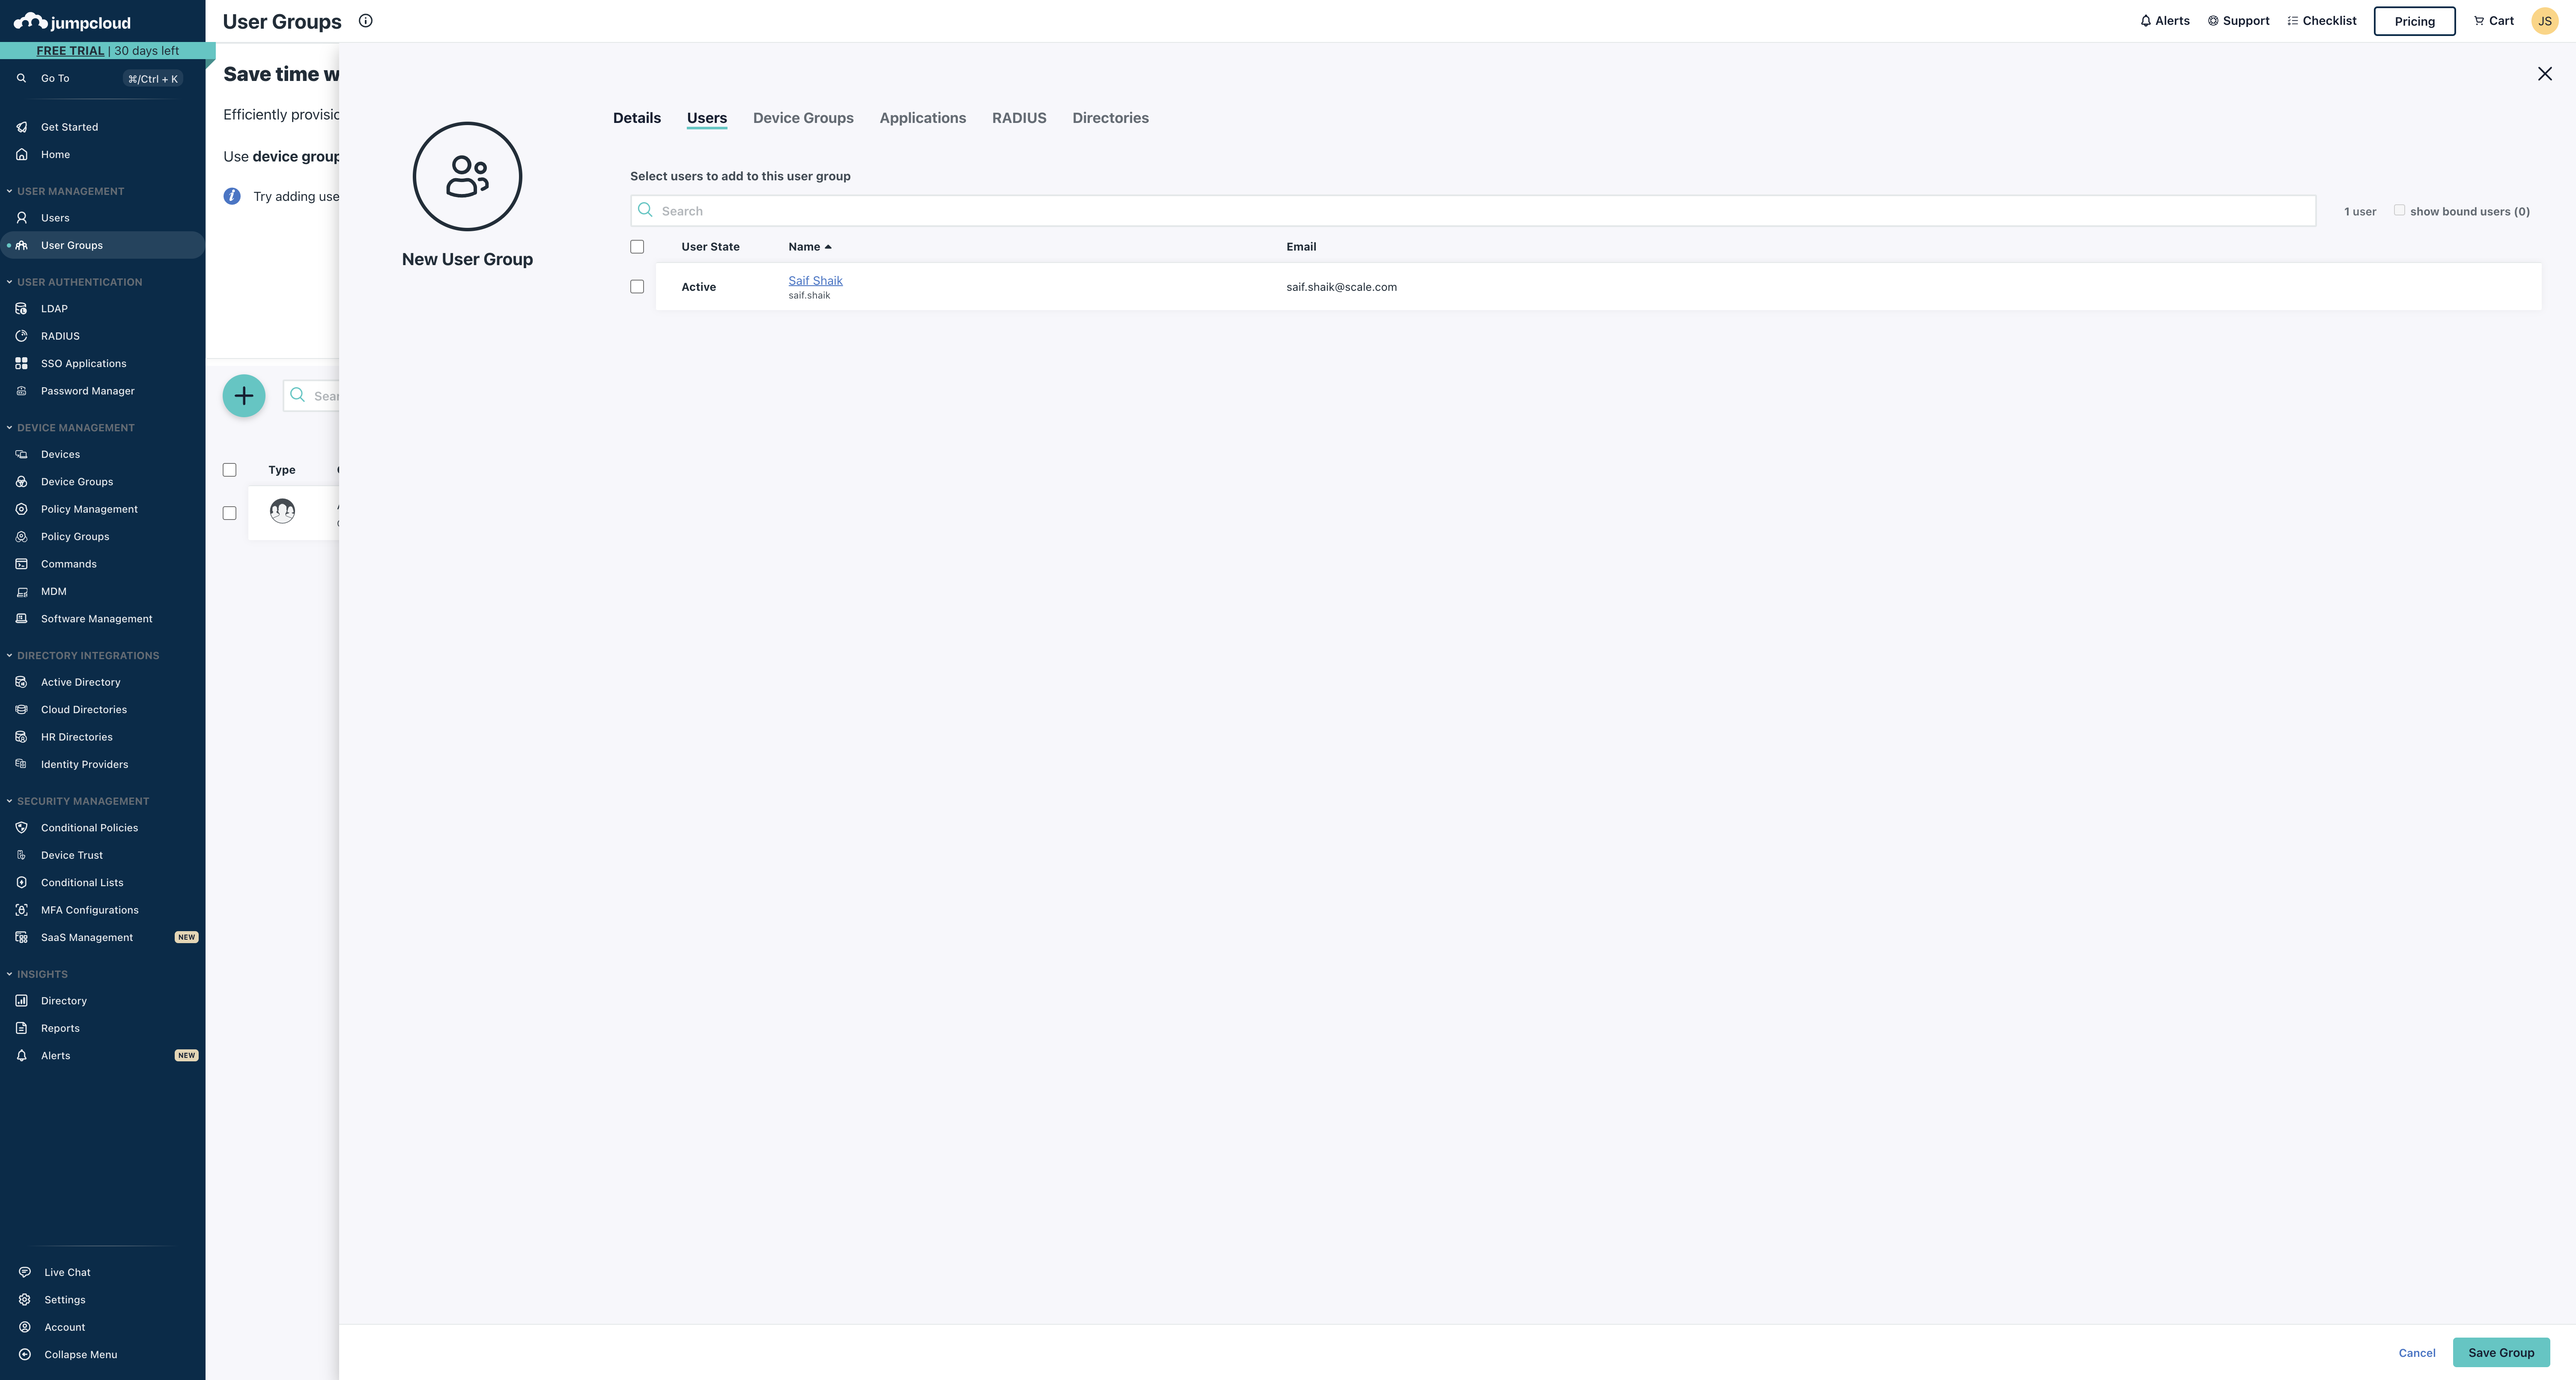Open Alerts in the top bar

[x=2164, y=21]
